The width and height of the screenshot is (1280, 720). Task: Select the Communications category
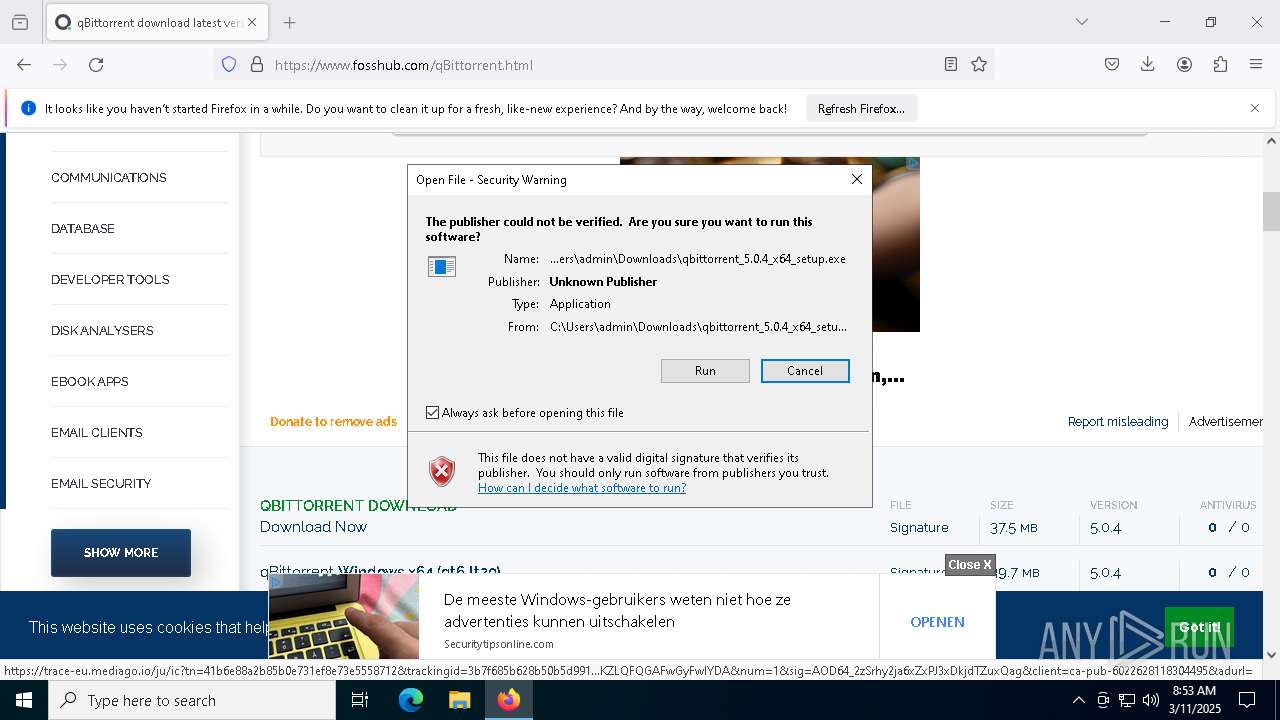(x=109, y=178)
